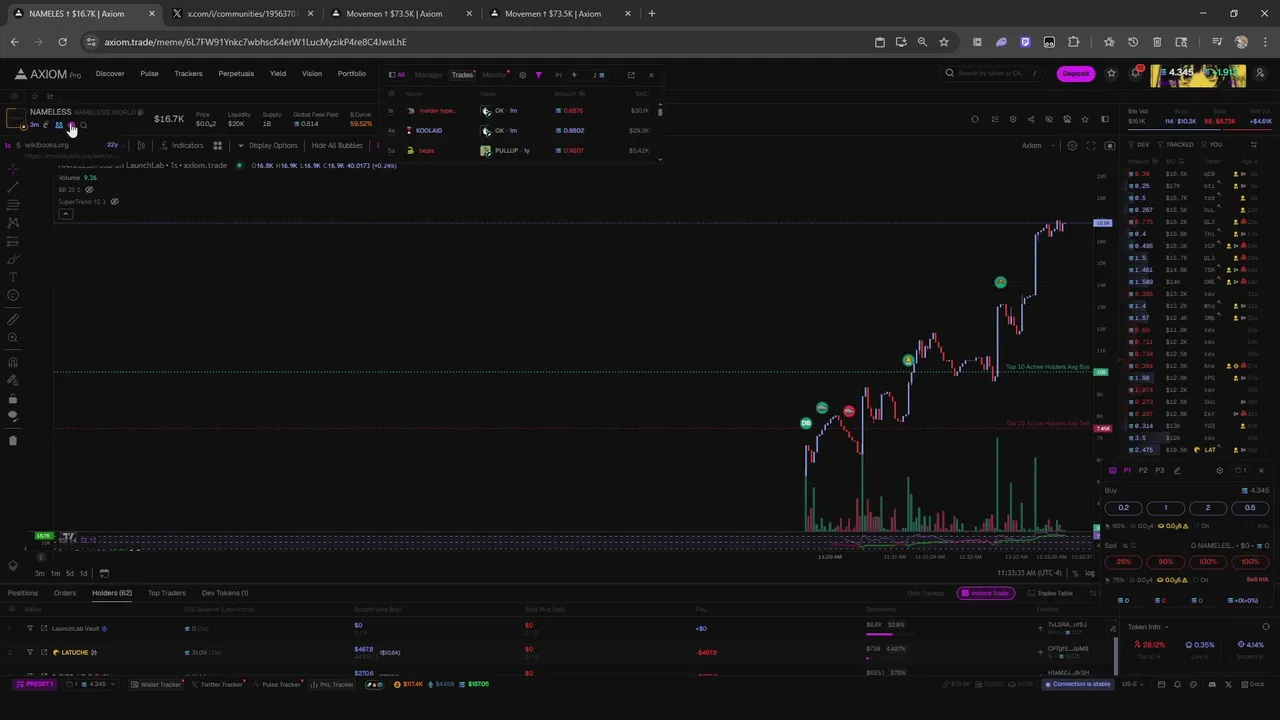Image resolution: width=1280 pixels, height=720 pixels.
Task: Toggle percent scale on chart
Action: [x=1075, y=573]
